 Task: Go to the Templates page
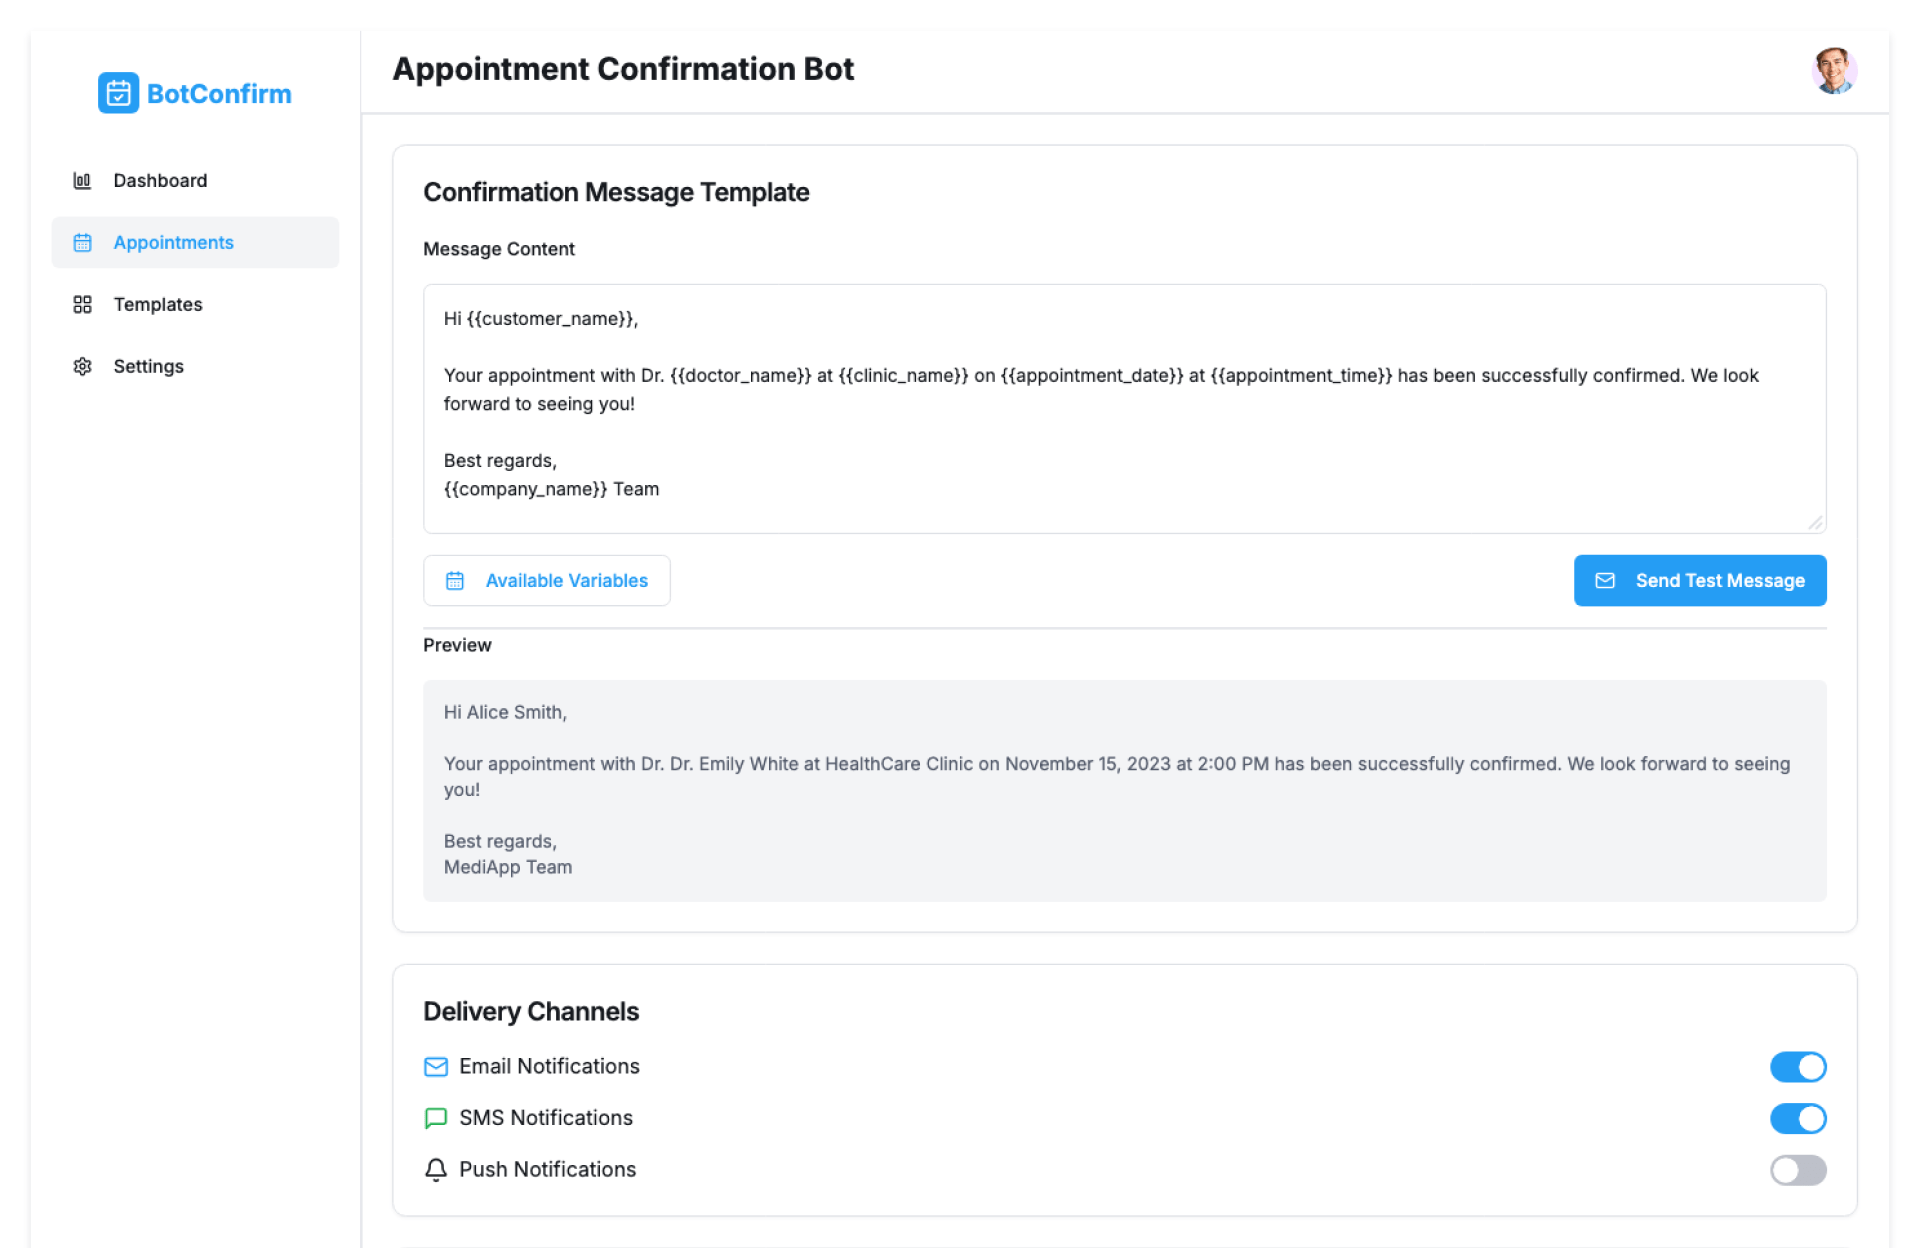coord(158,305)
